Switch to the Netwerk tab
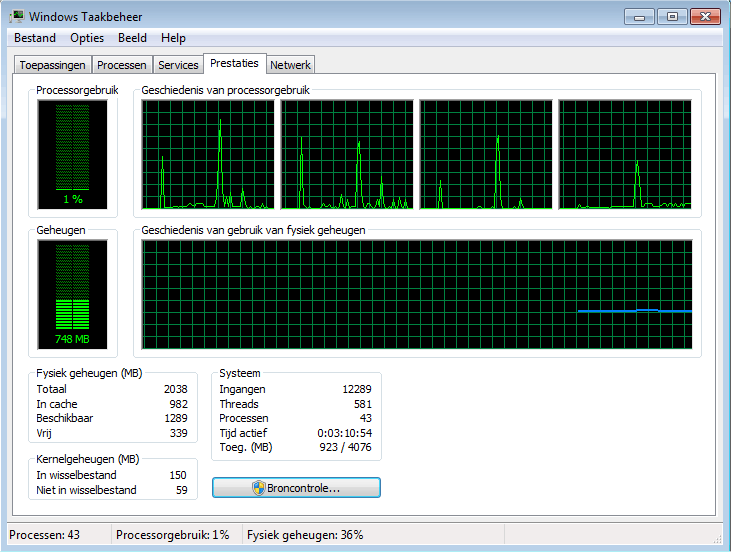 click(x=290, y=65)
